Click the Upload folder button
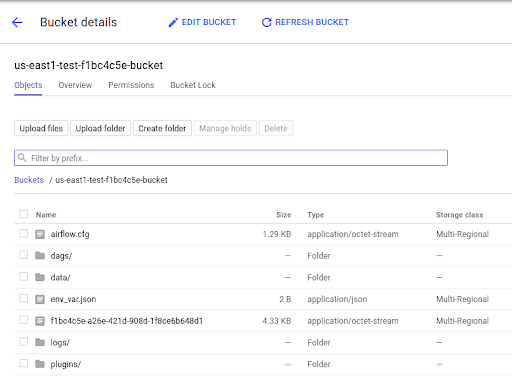512x376 pixels. point(100,128)
